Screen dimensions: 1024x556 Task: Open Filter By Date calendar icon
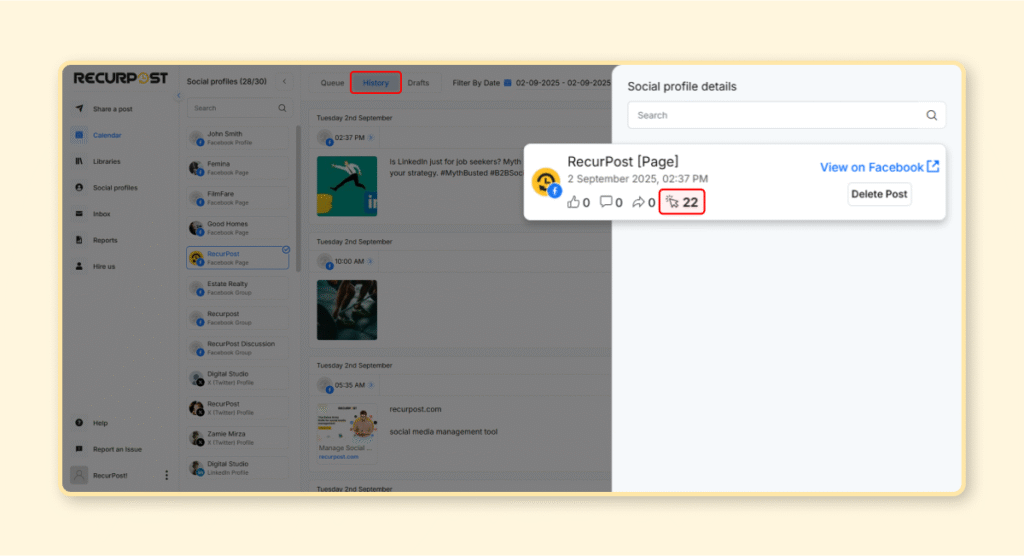(507, 83)
